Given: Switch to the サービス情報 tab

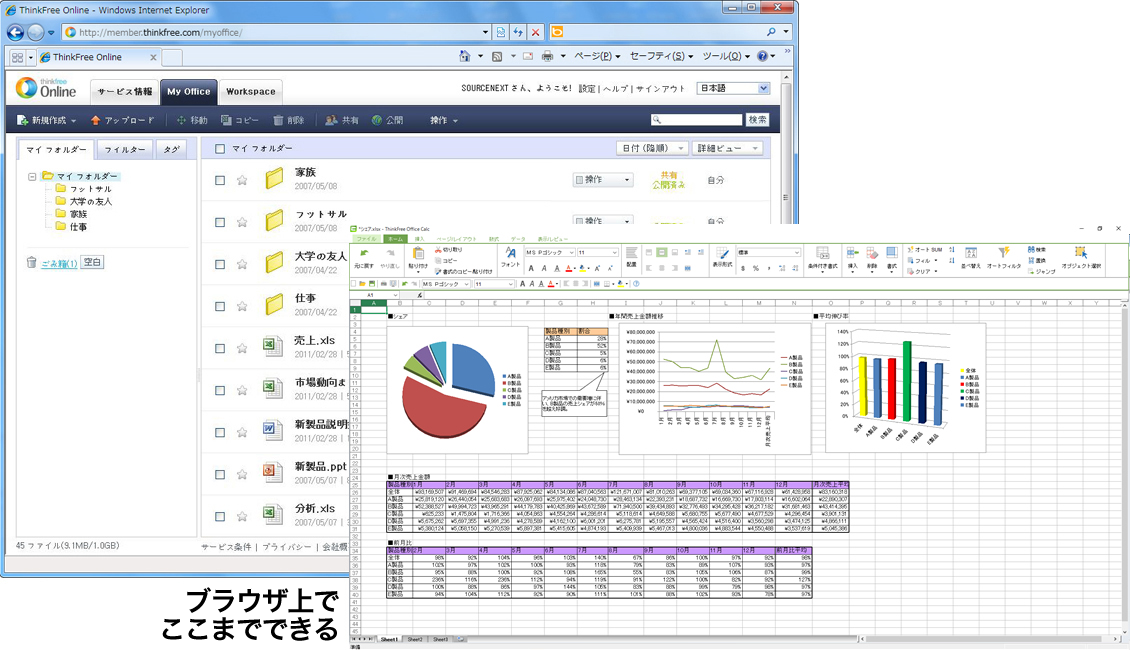Looking at the screenshot, I should coord(125,92).
